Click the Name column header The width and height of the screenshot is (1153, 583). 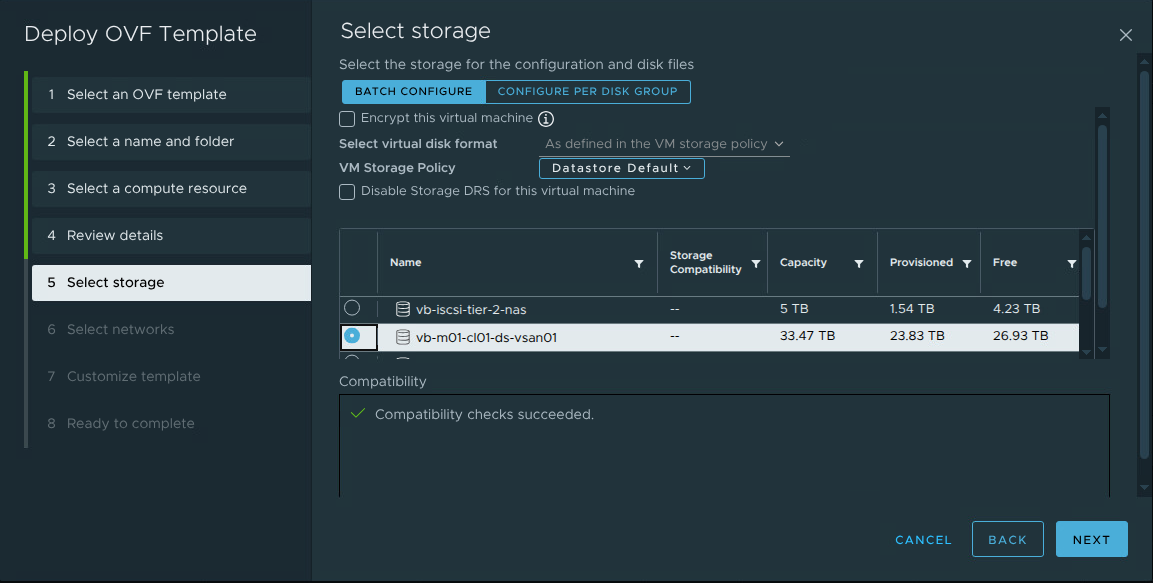click(406, 262)
